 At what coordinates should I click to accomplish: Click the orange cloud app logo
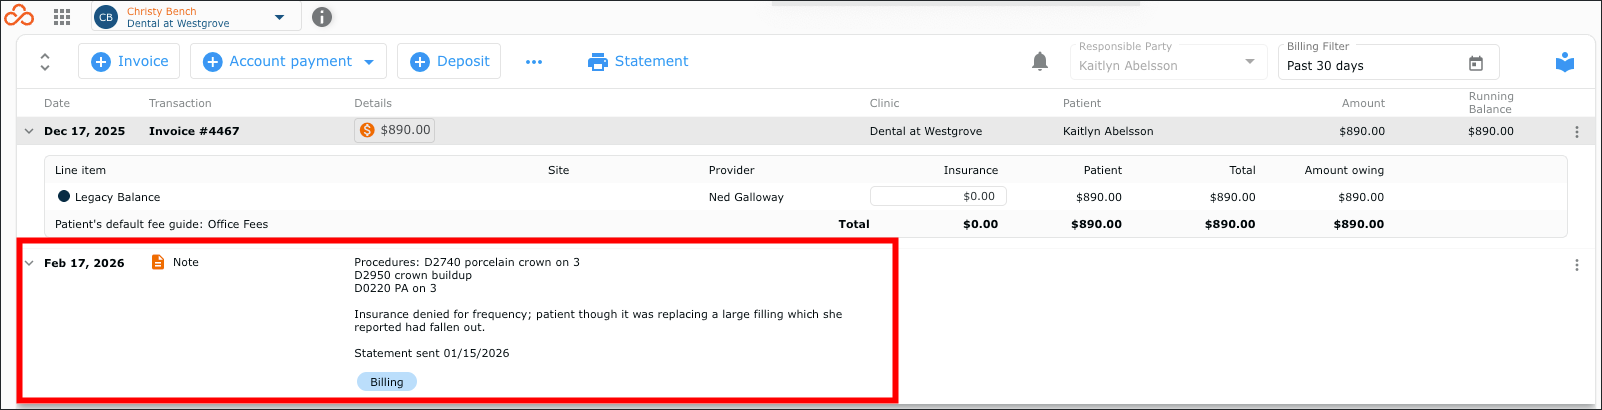(19, 16)
